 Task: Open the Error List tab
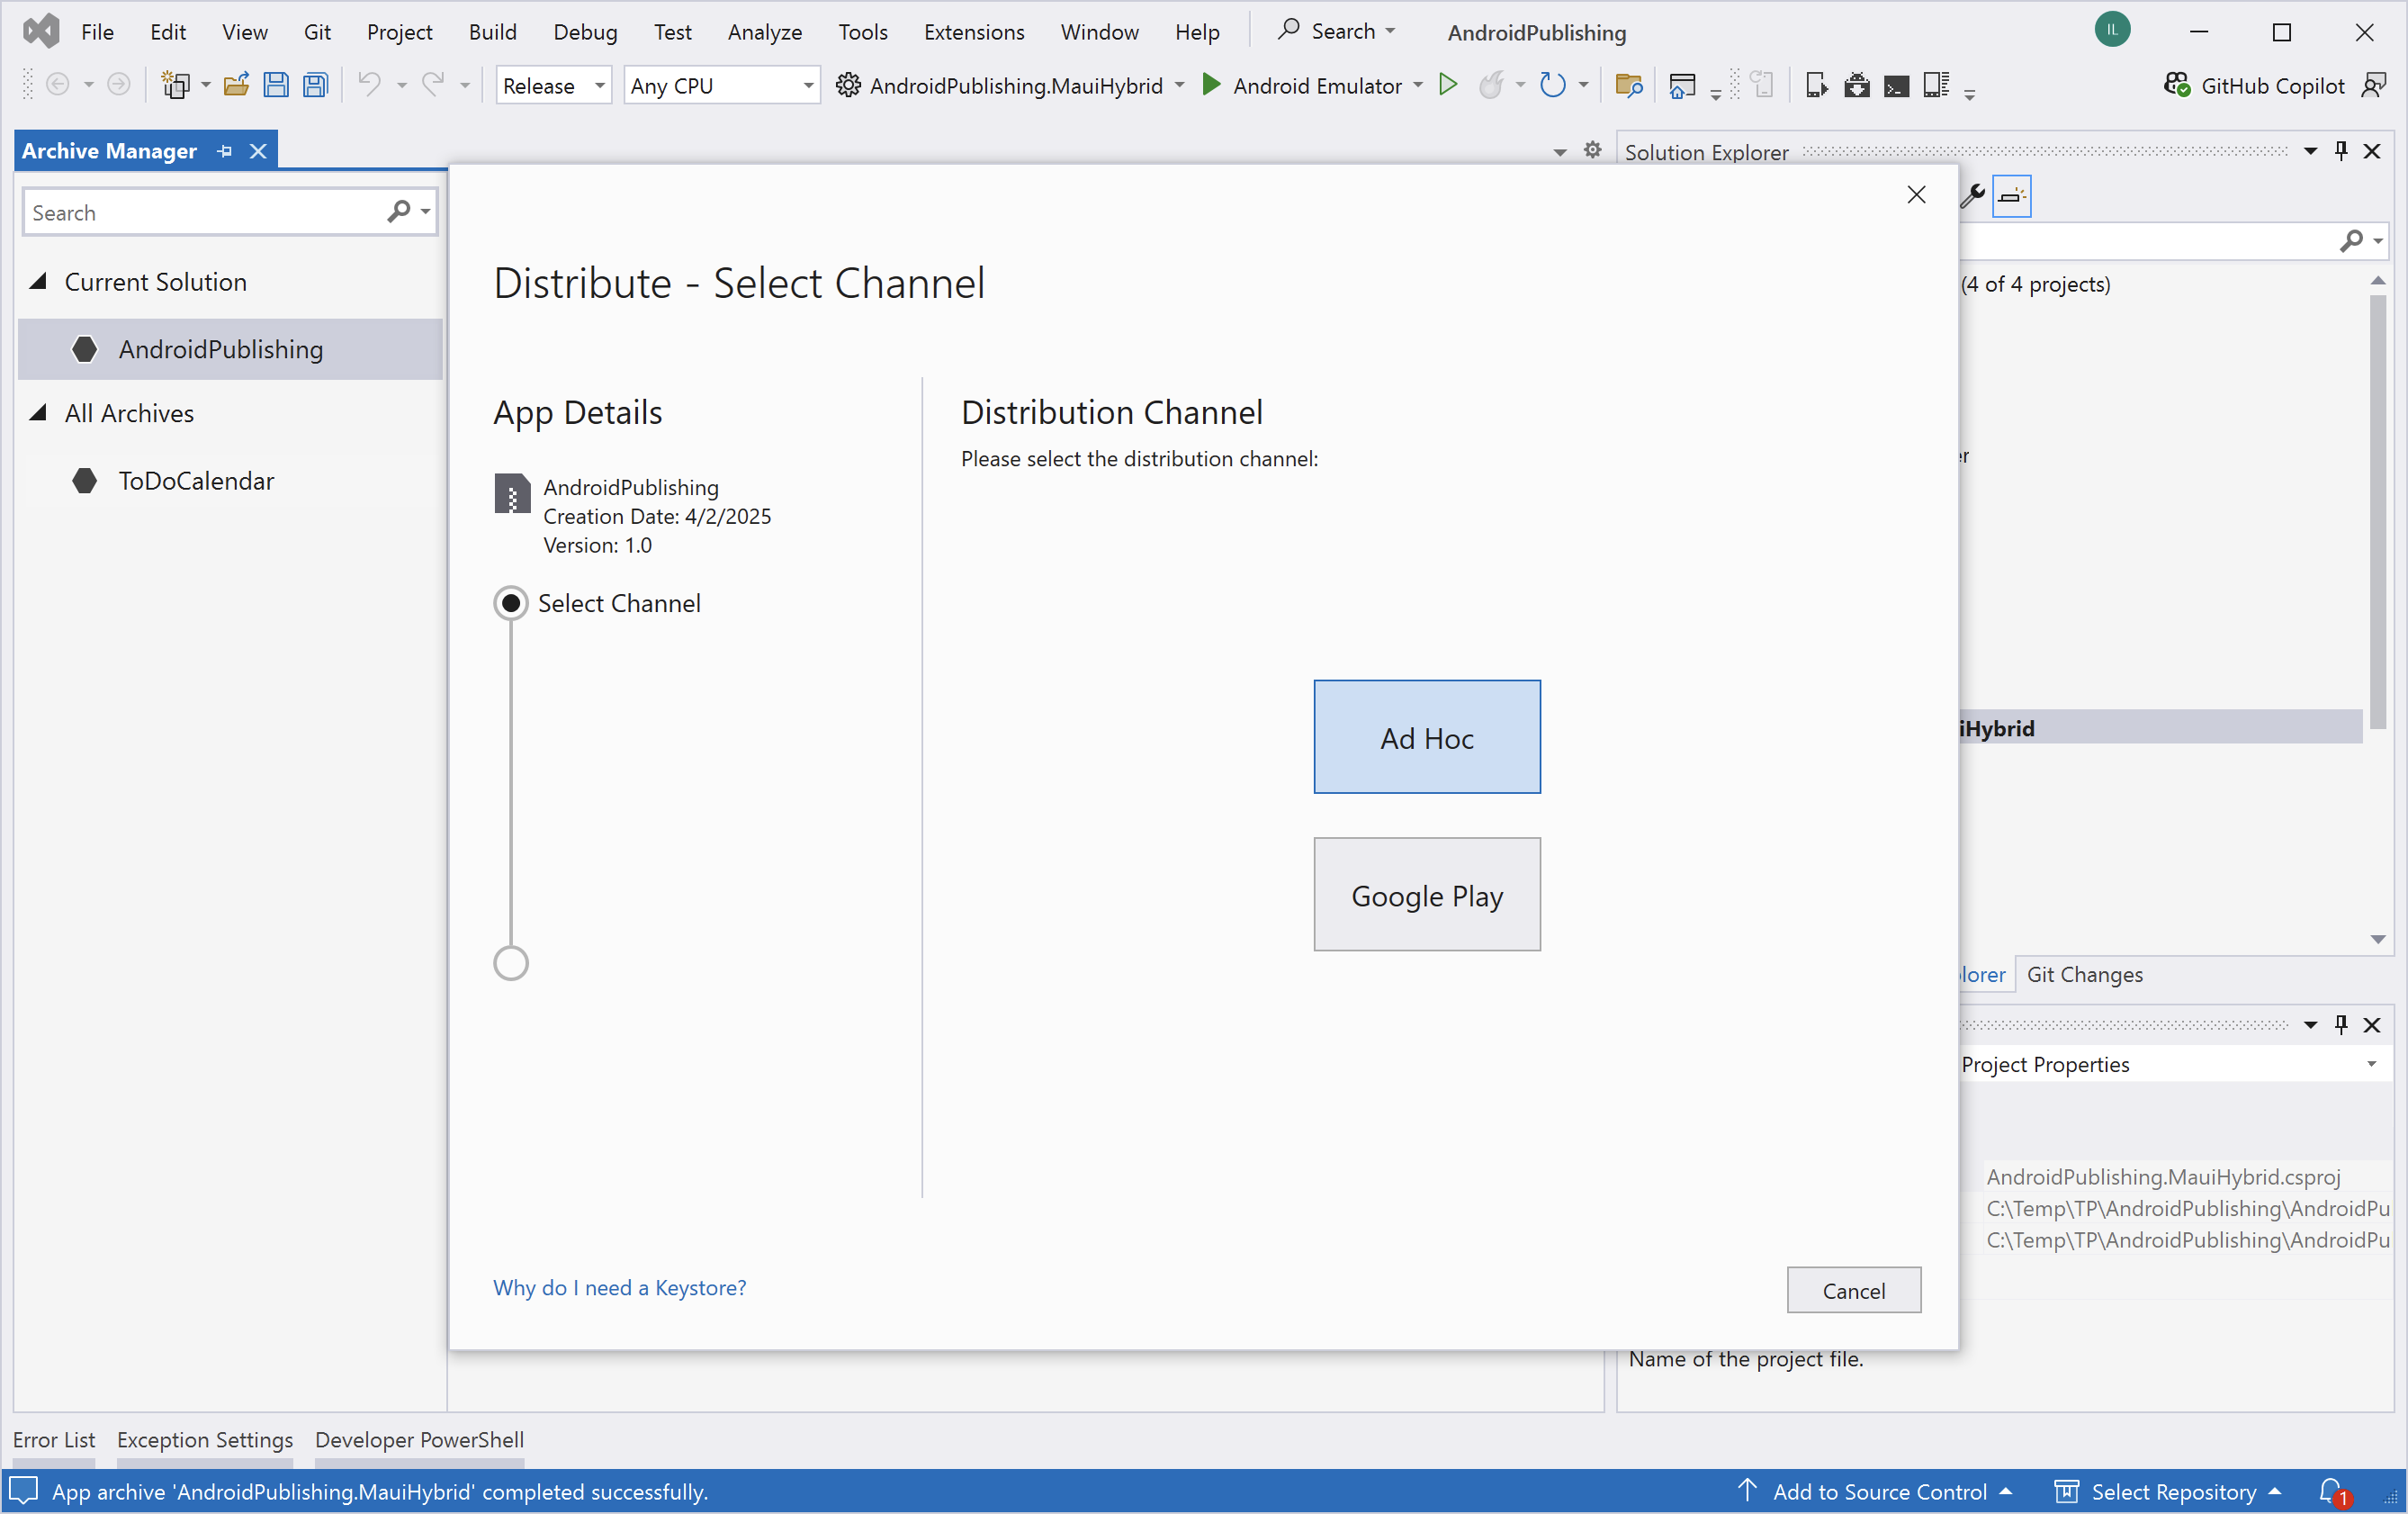tap(54, 1440)
